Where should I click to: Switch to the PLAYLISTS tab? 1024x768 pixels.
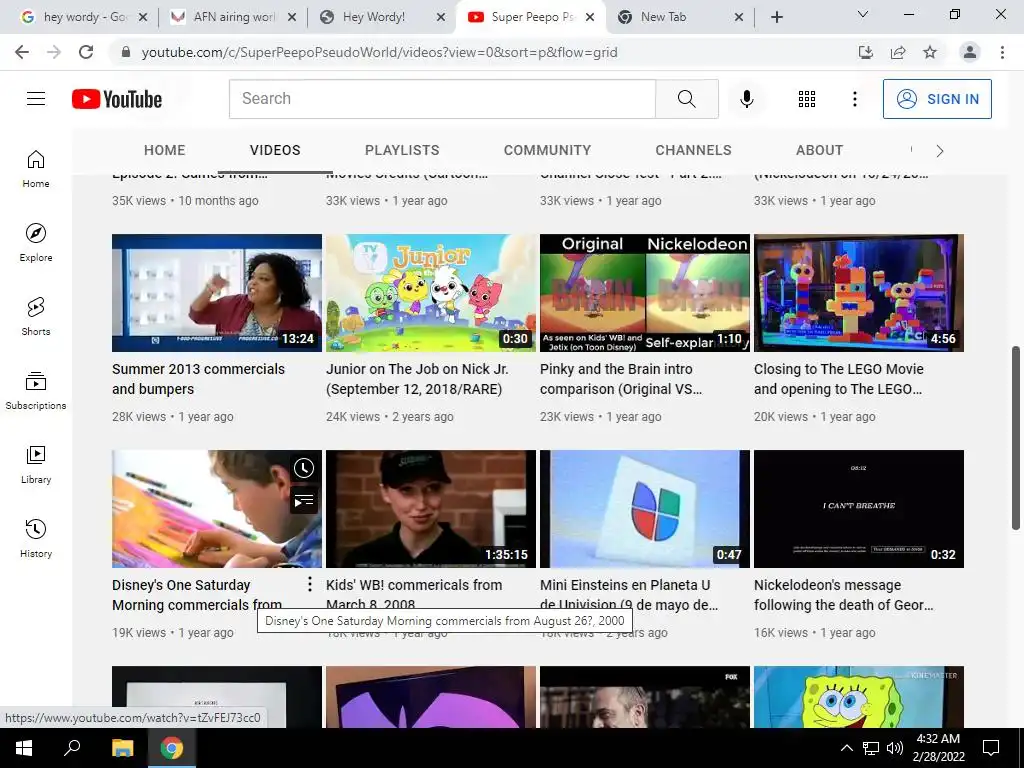coord(402,150)
